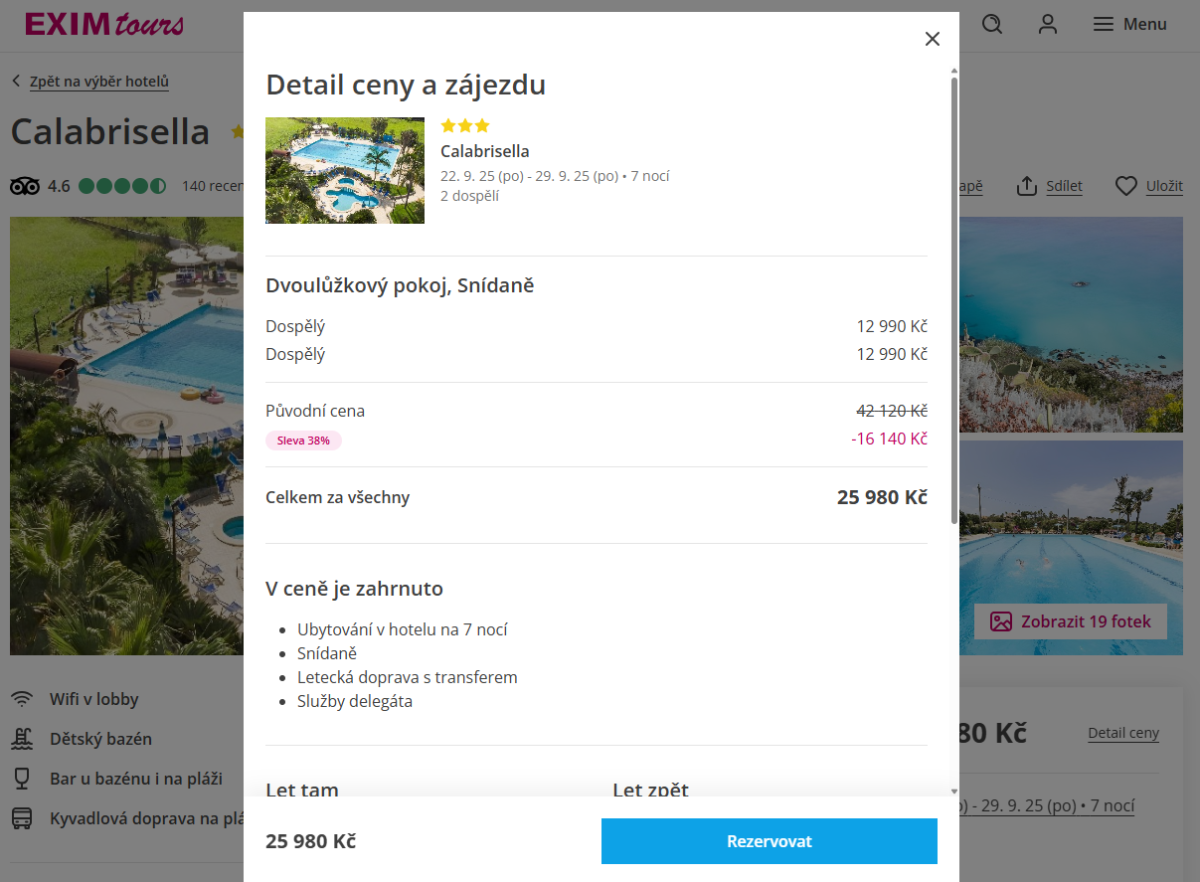1200x882 pixels.
Task: Click the search magnifier icon
Action: (992, 24)
